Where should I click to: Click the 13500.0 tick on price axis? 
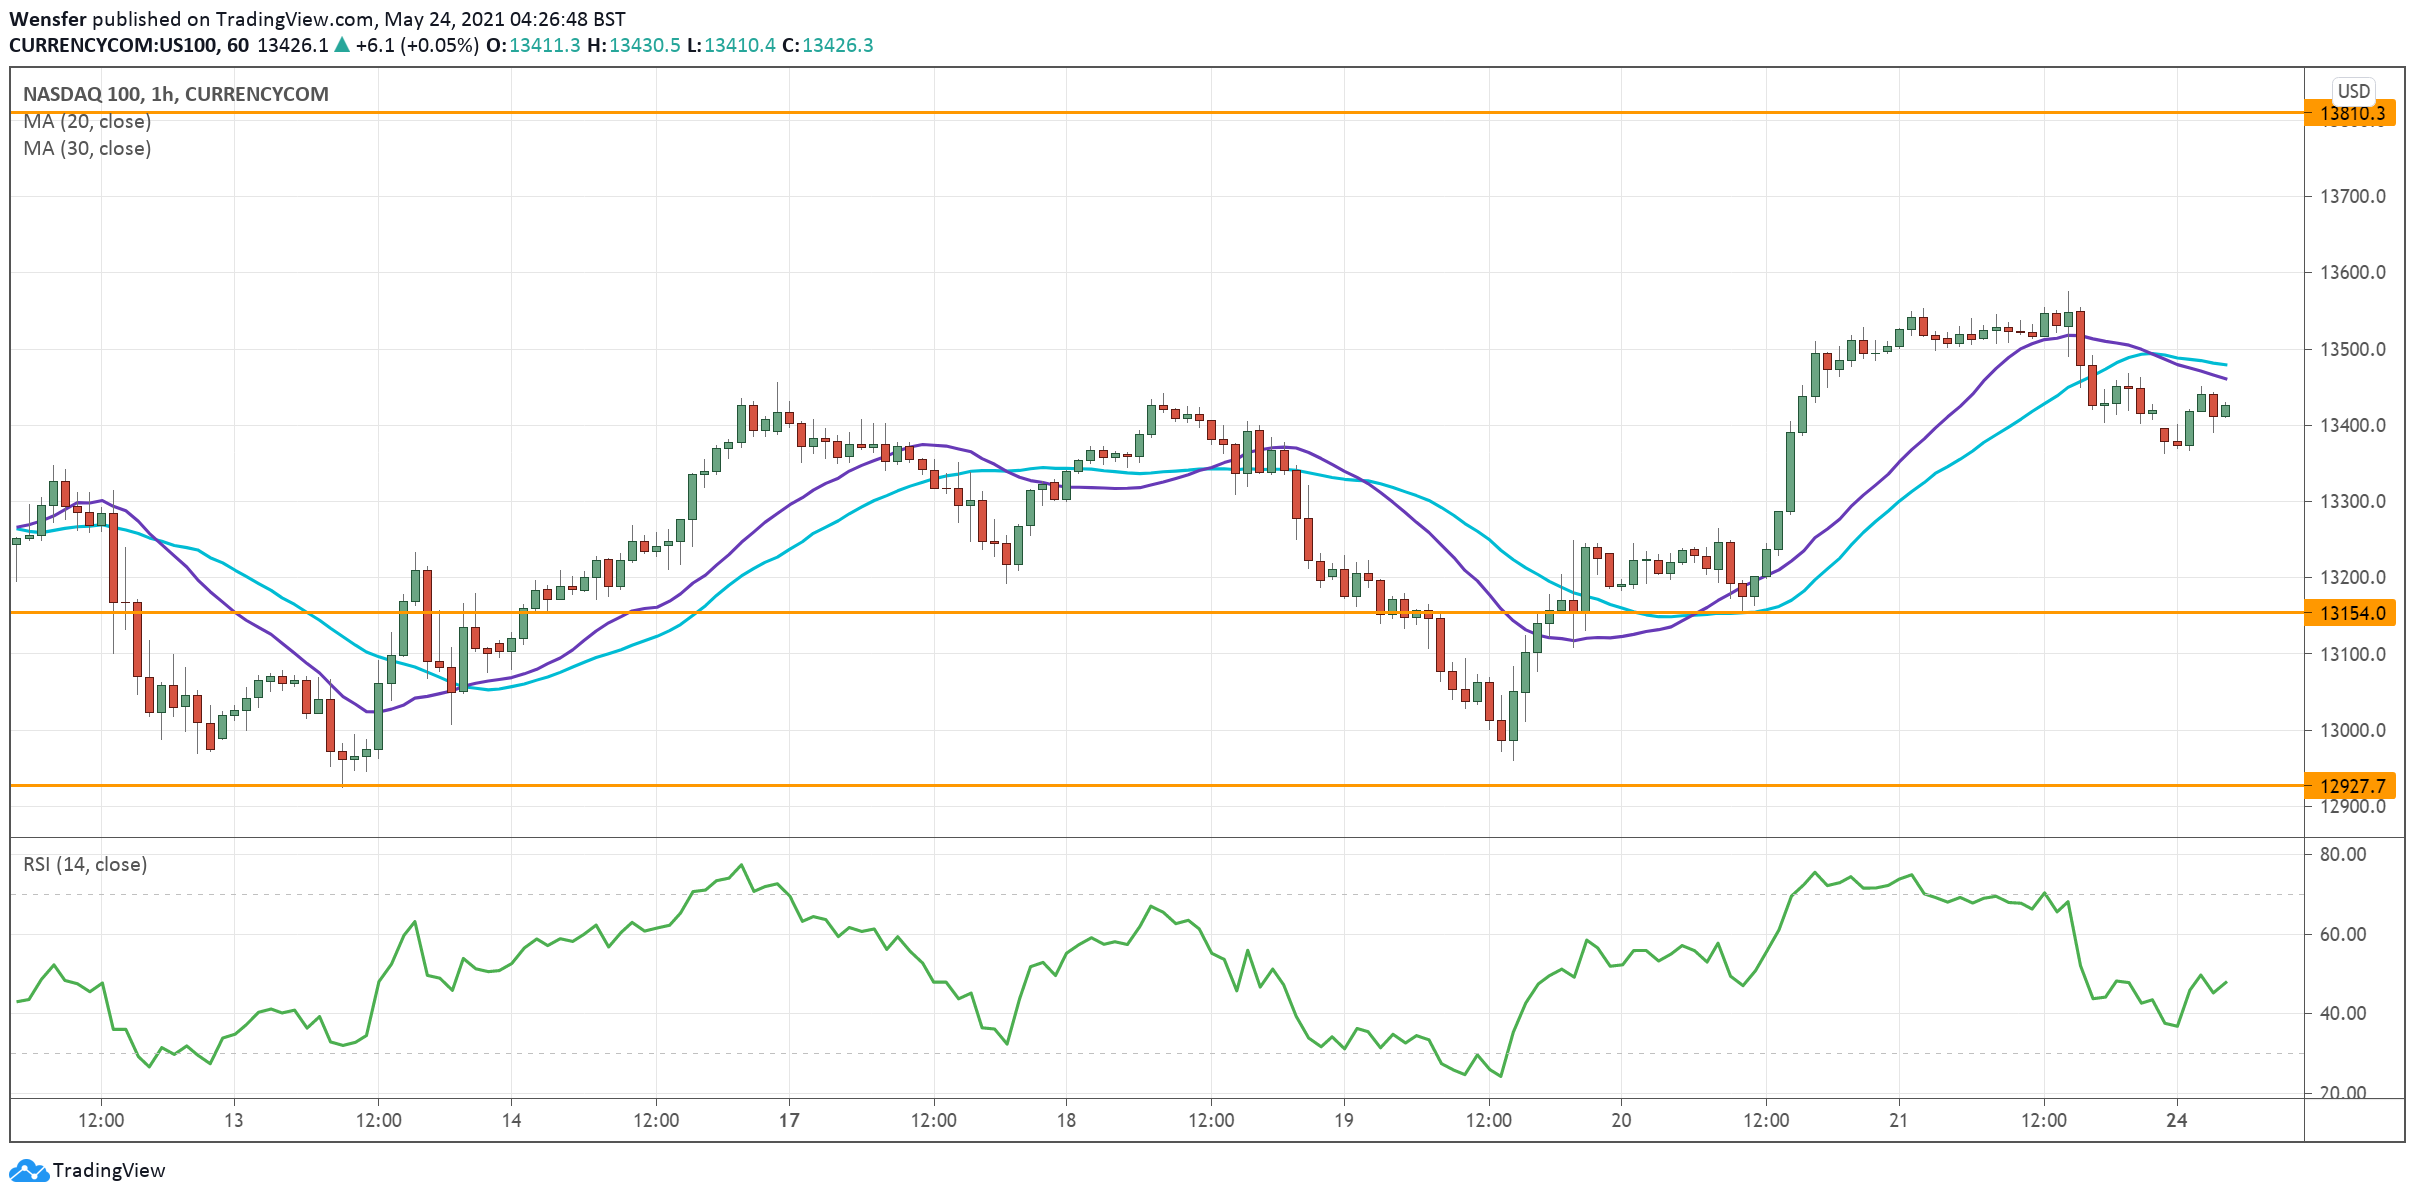[2352, 349]
